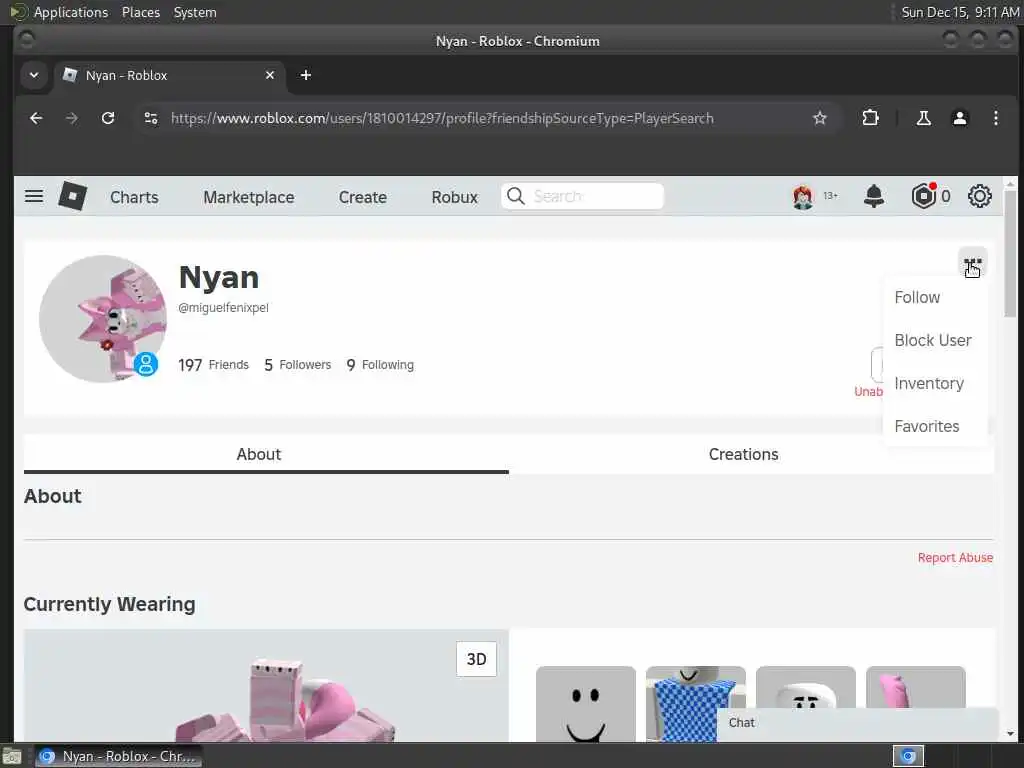View the 5 Followers list
This screenshot has height=768, width=1024.
297,364
